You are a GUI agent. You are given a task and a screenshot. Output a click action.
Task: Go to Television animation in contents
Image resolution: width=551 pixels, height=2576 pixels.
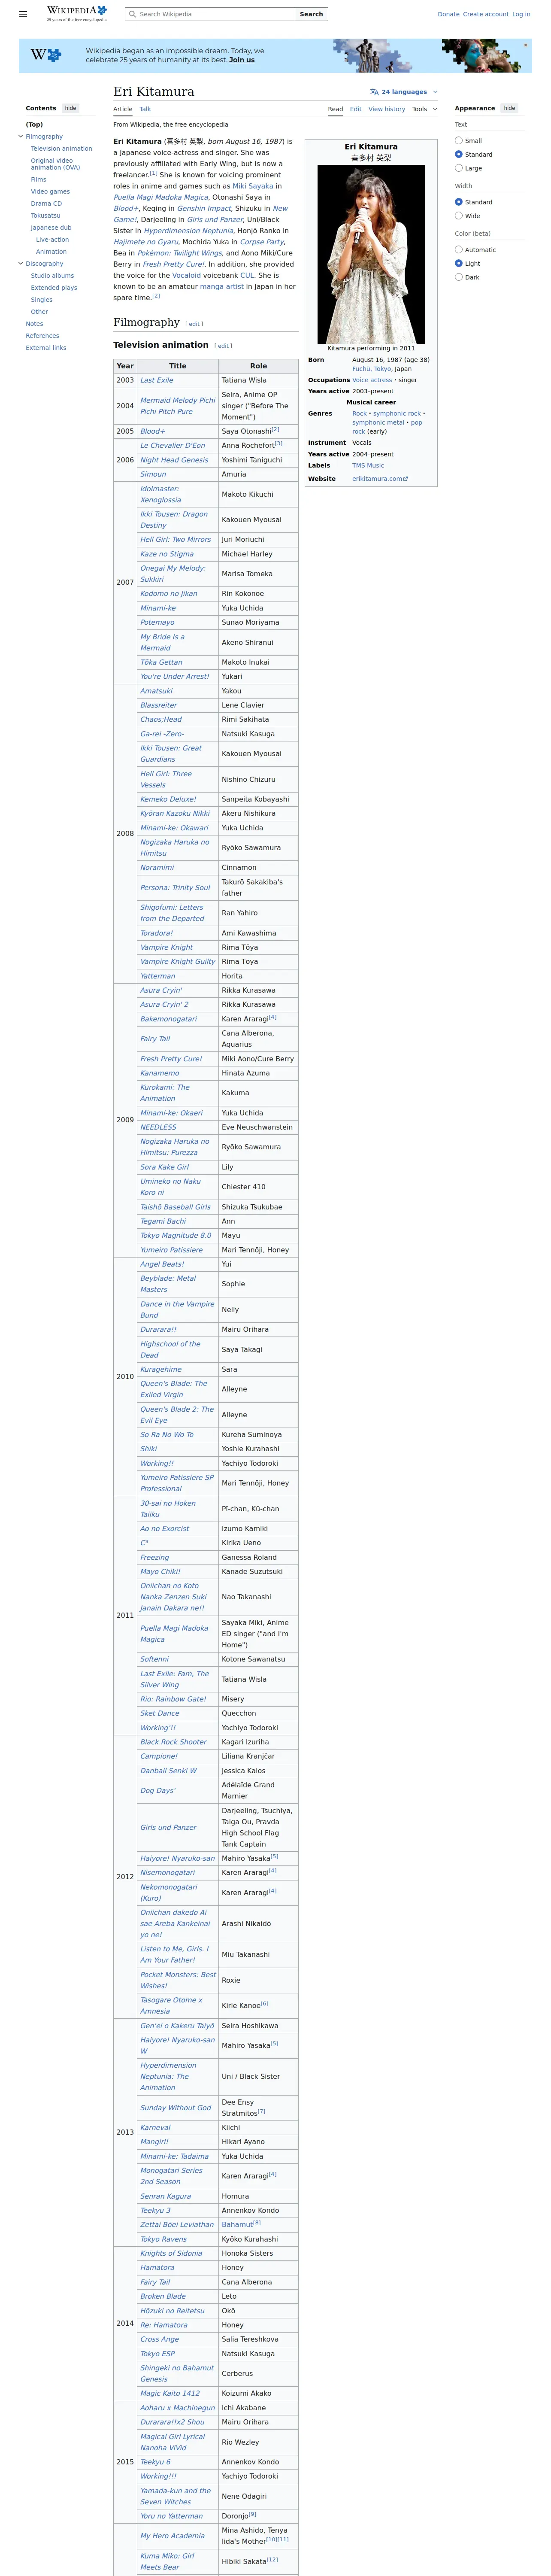(61, 148)
